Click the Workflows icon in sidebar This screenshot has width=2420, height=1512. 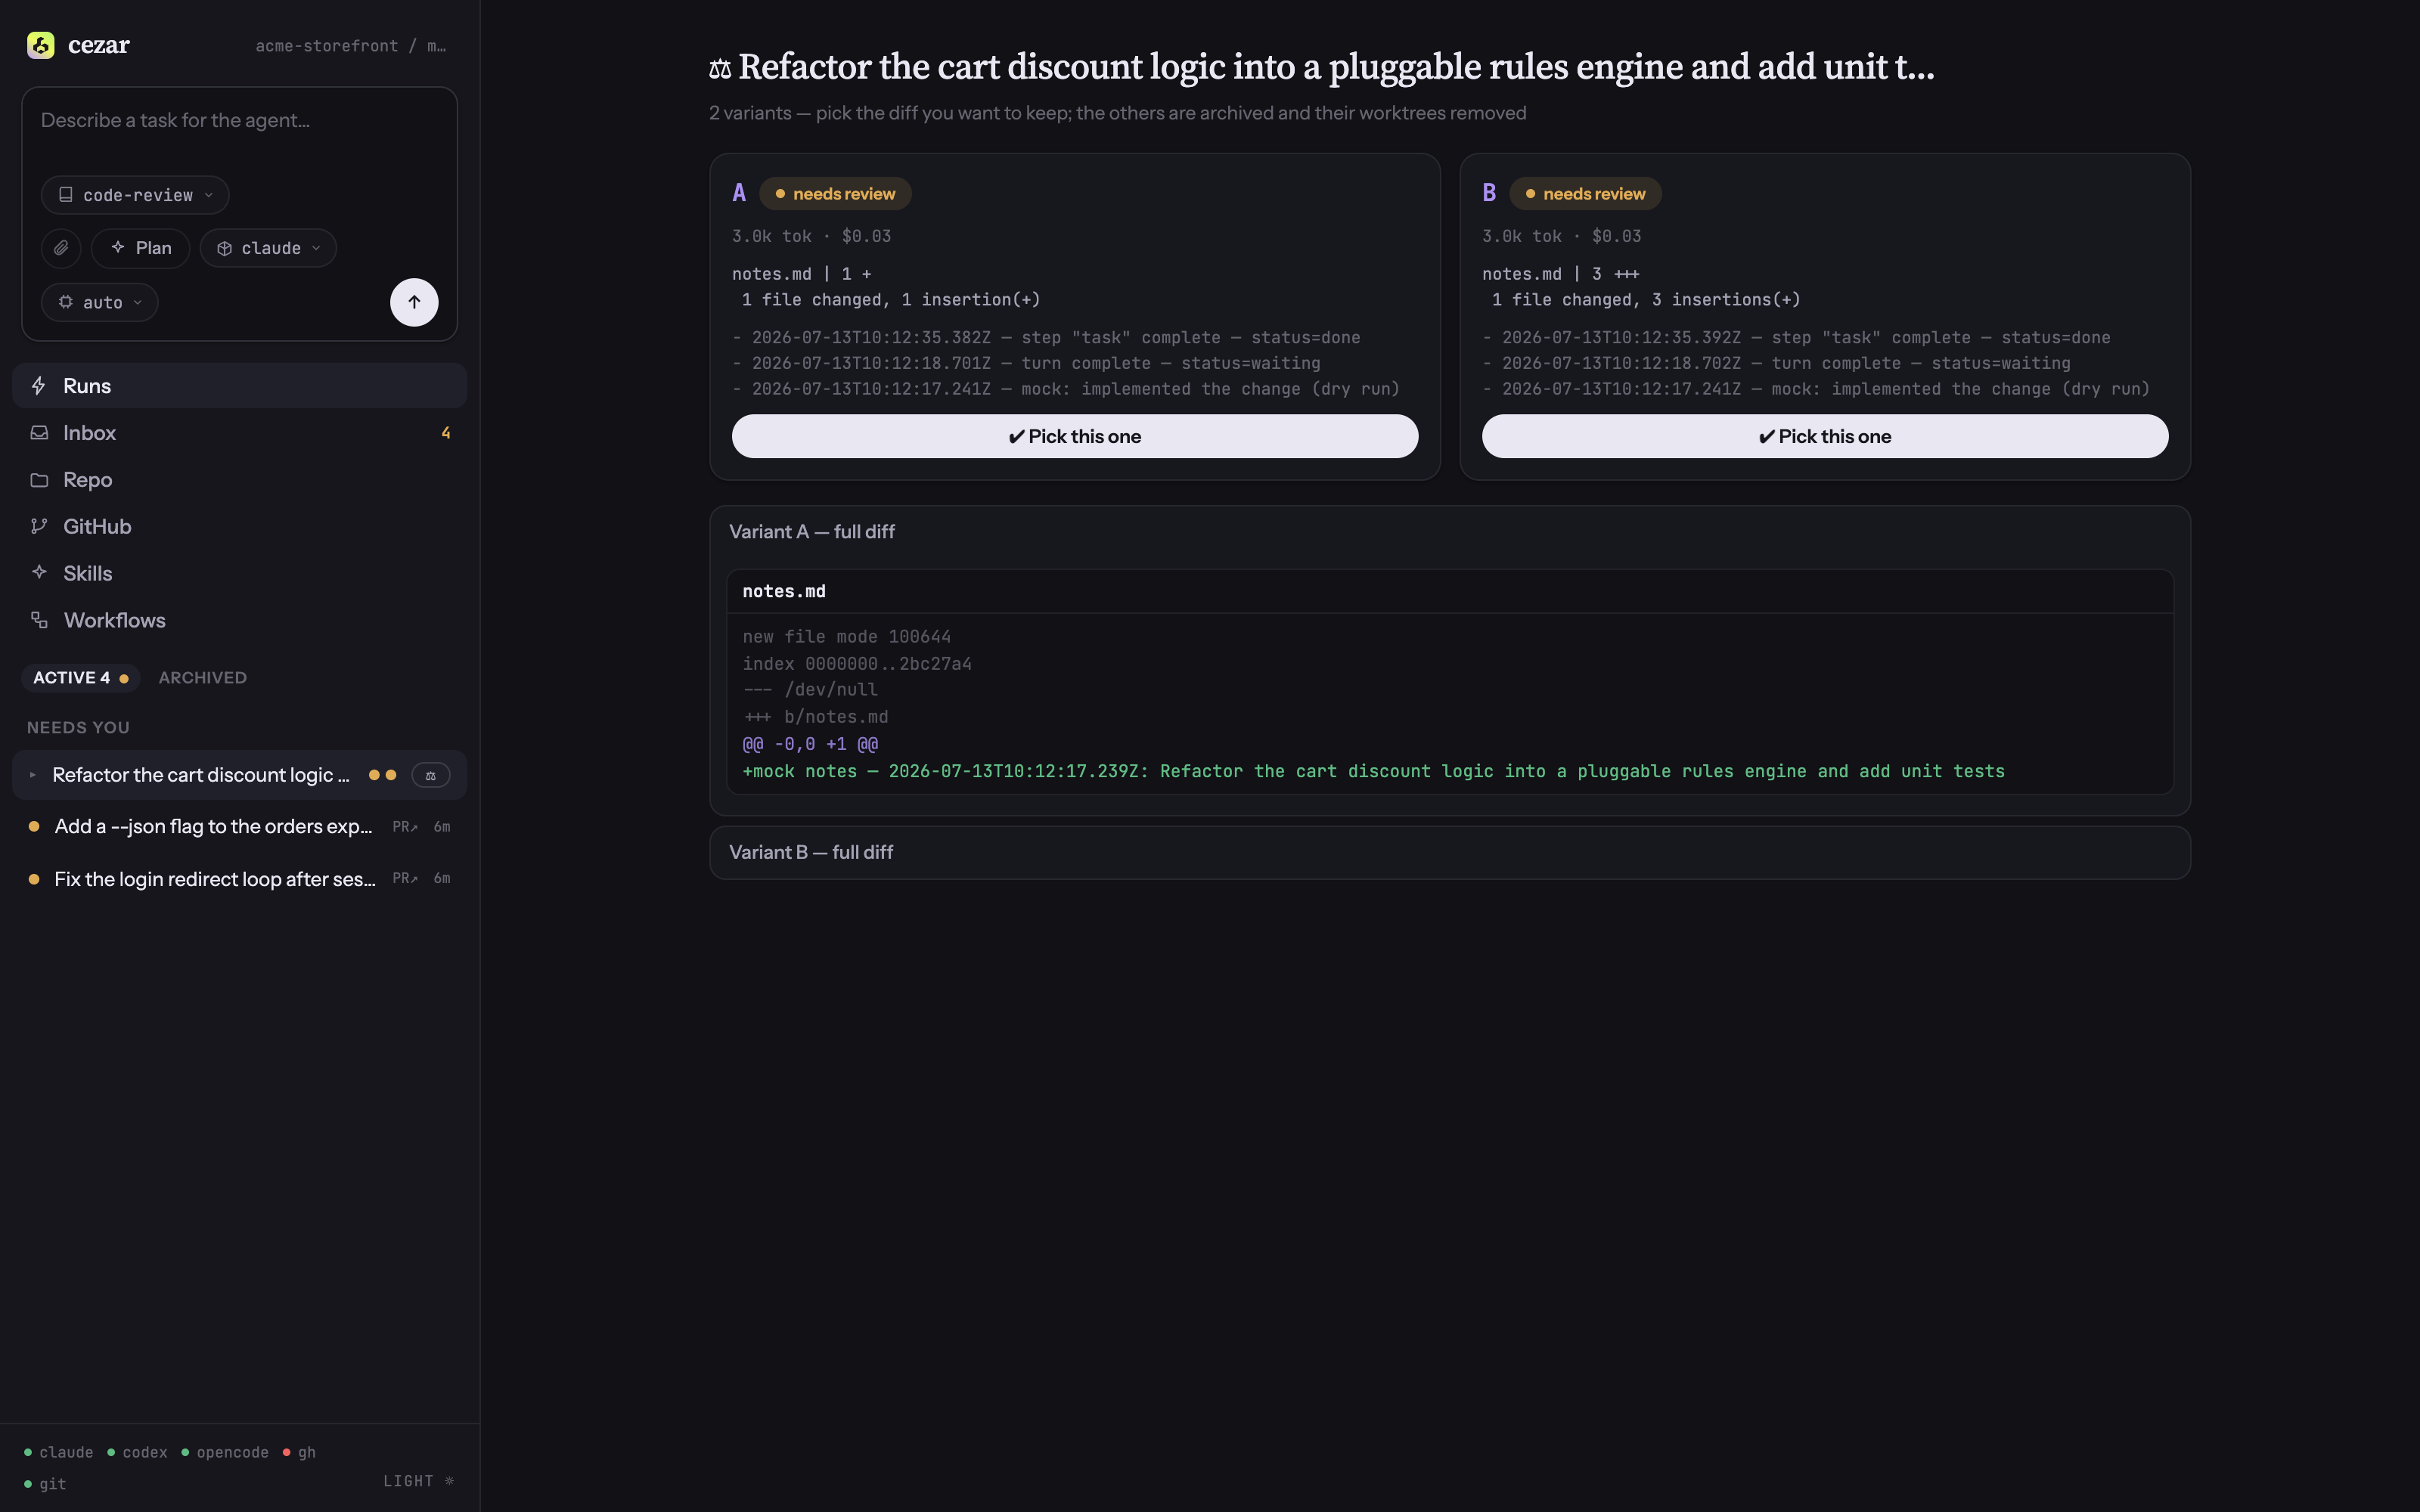tap(39, 620)
